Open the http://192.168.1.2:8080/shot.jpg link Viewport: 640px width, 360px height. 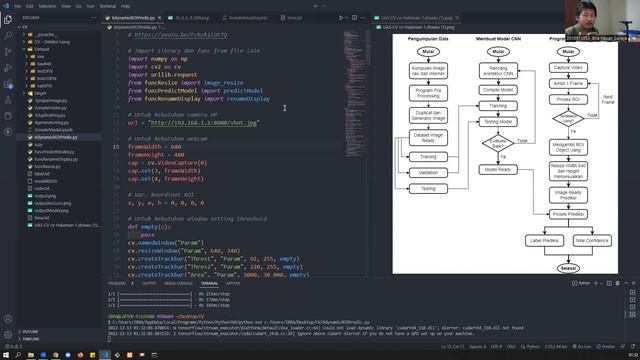[204, 123]
